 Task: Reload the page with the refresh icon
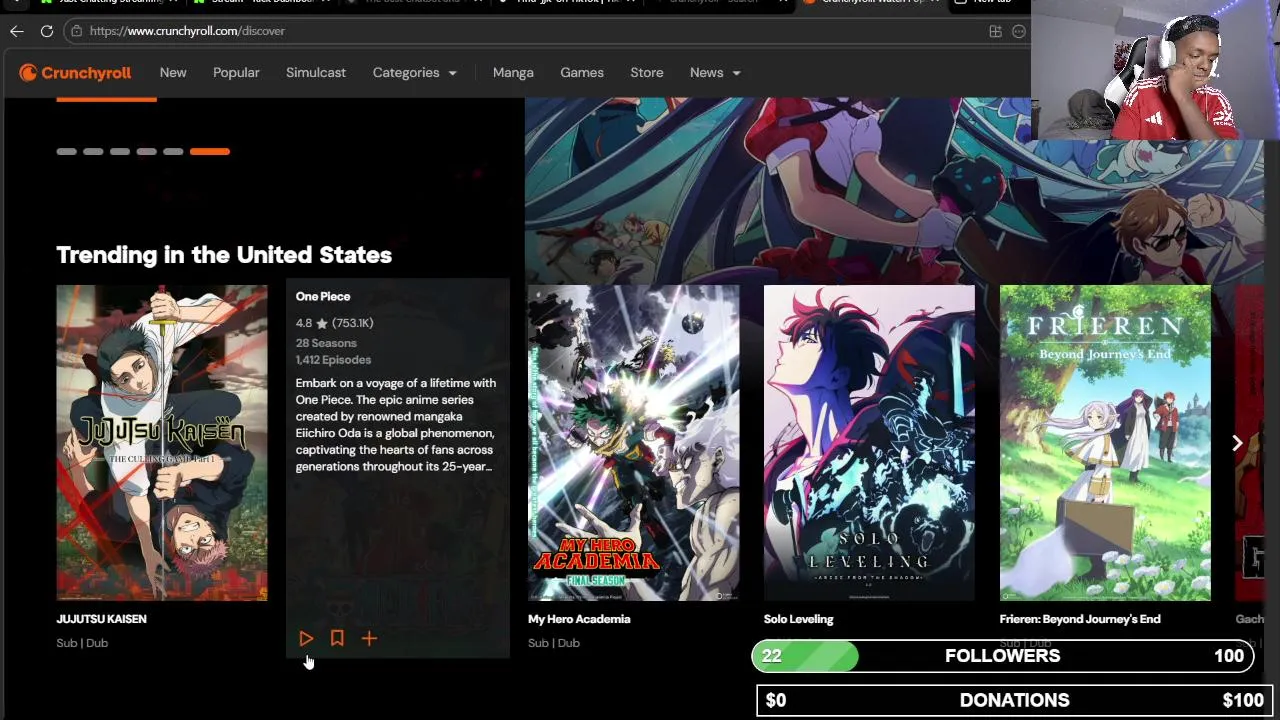pos(47,31)
